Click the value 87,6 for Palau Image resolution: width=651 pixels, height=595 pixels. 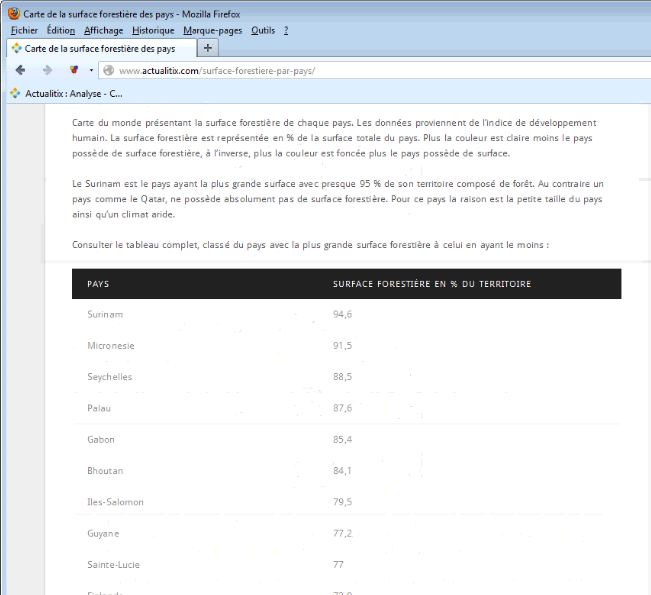point(342,408)
